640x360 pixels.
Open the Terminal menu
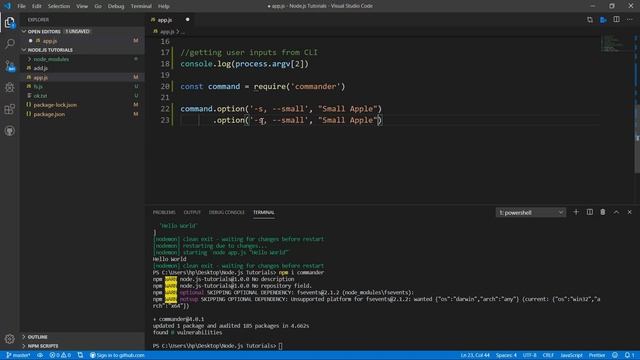point(141,6)
